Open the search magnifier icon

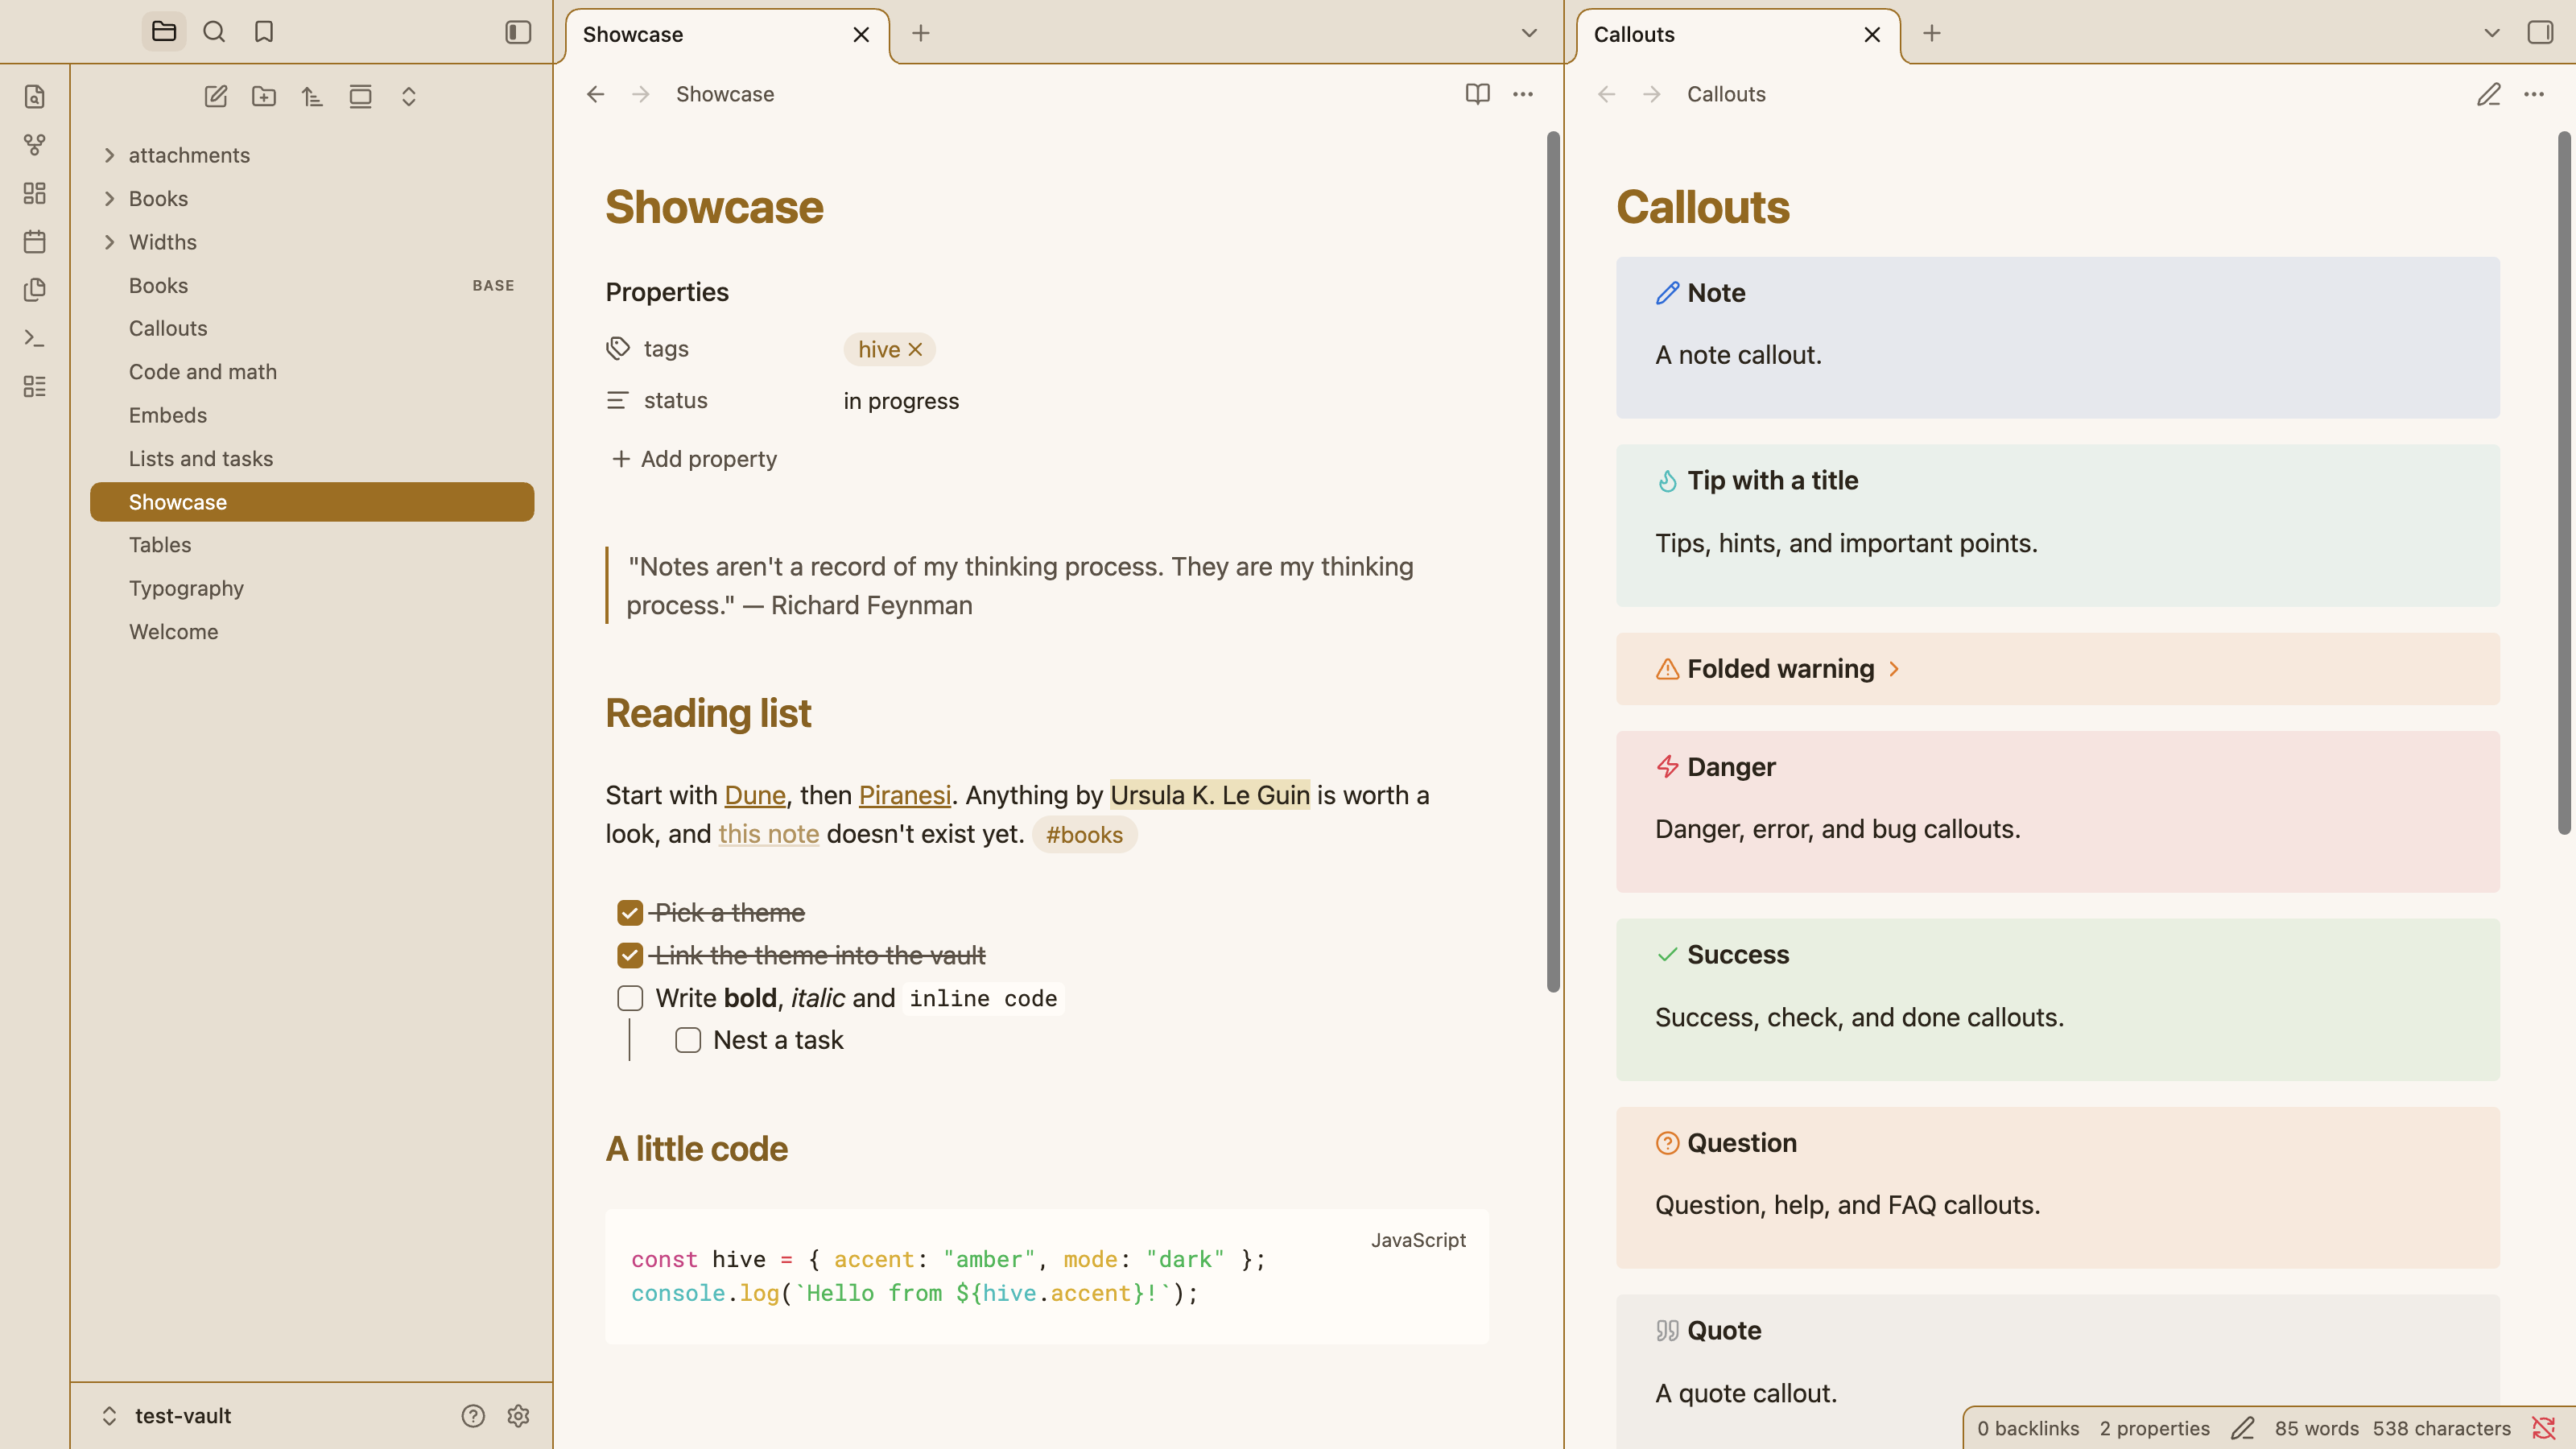[214, 32]
